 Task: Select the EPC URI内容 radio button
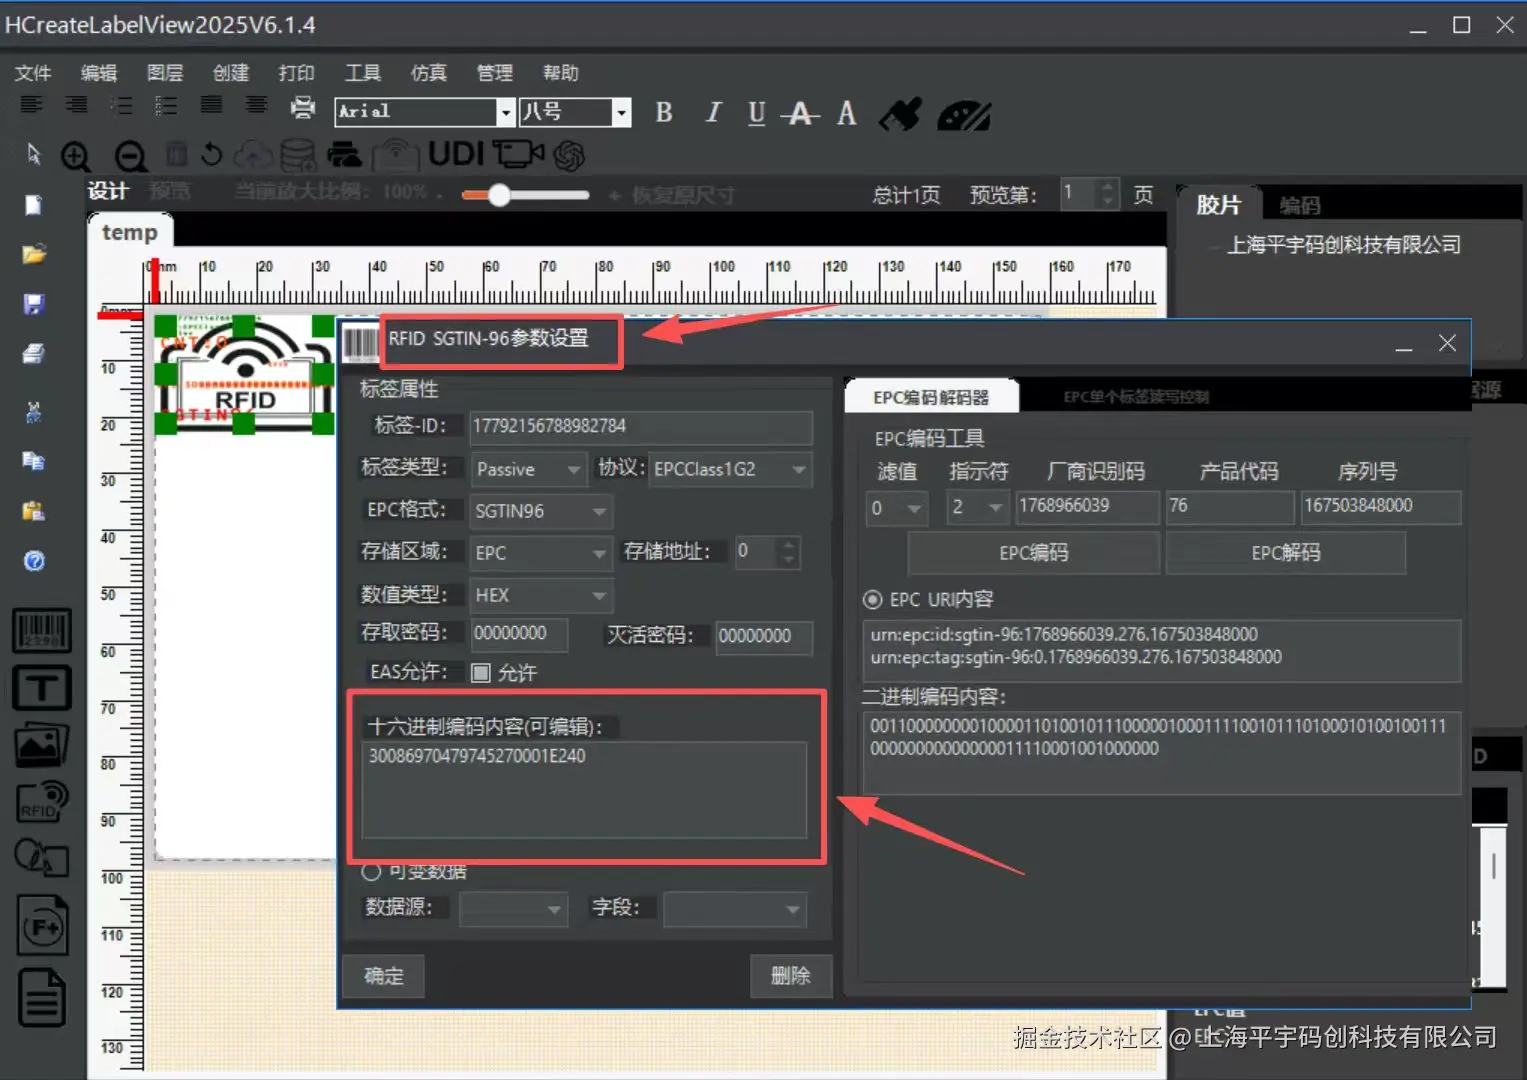coord(873,599)
